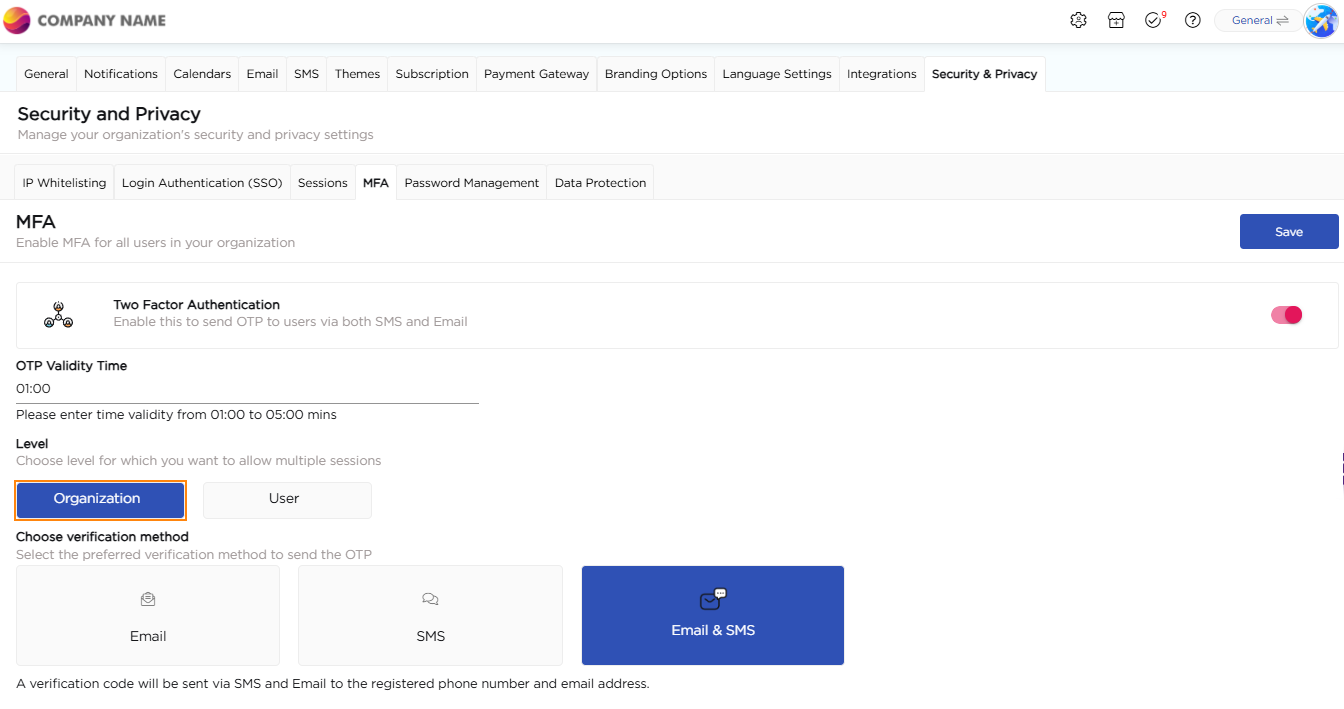Open the admin settings gear icon
The width and height of the screenshot is (1344, 709).
coord(1078,20)
